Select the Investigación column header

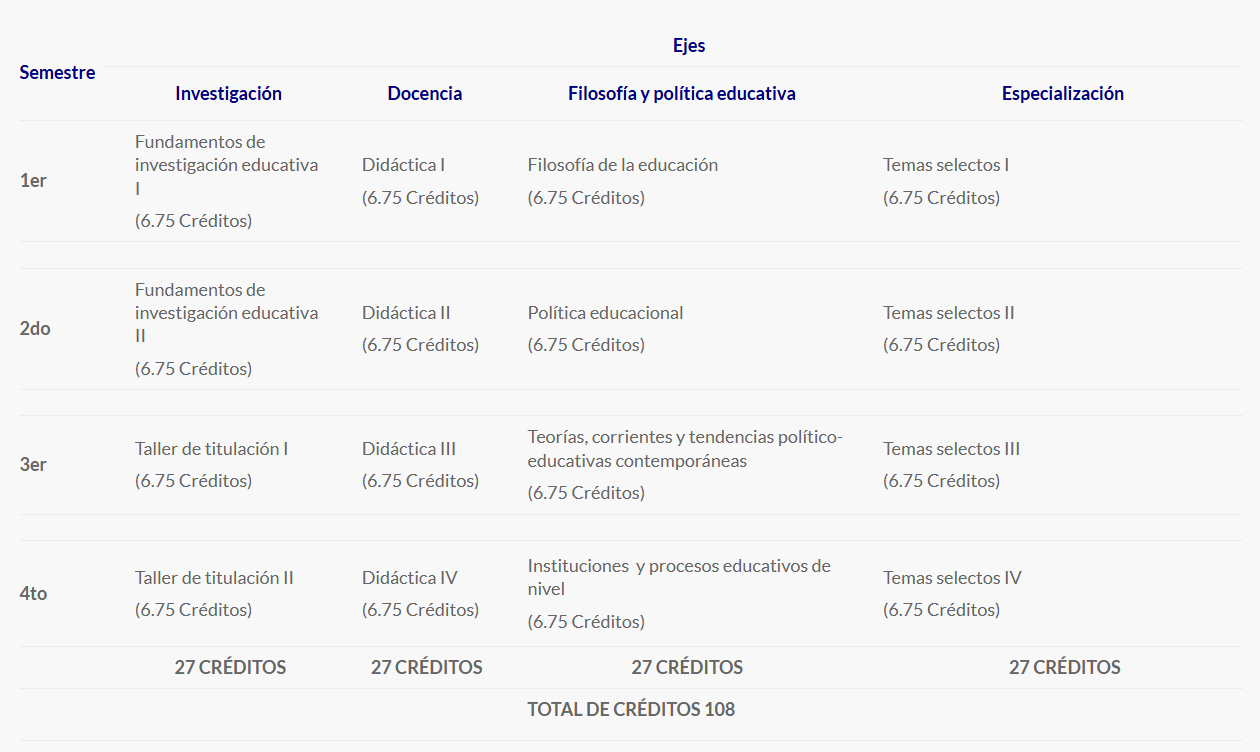228,93
